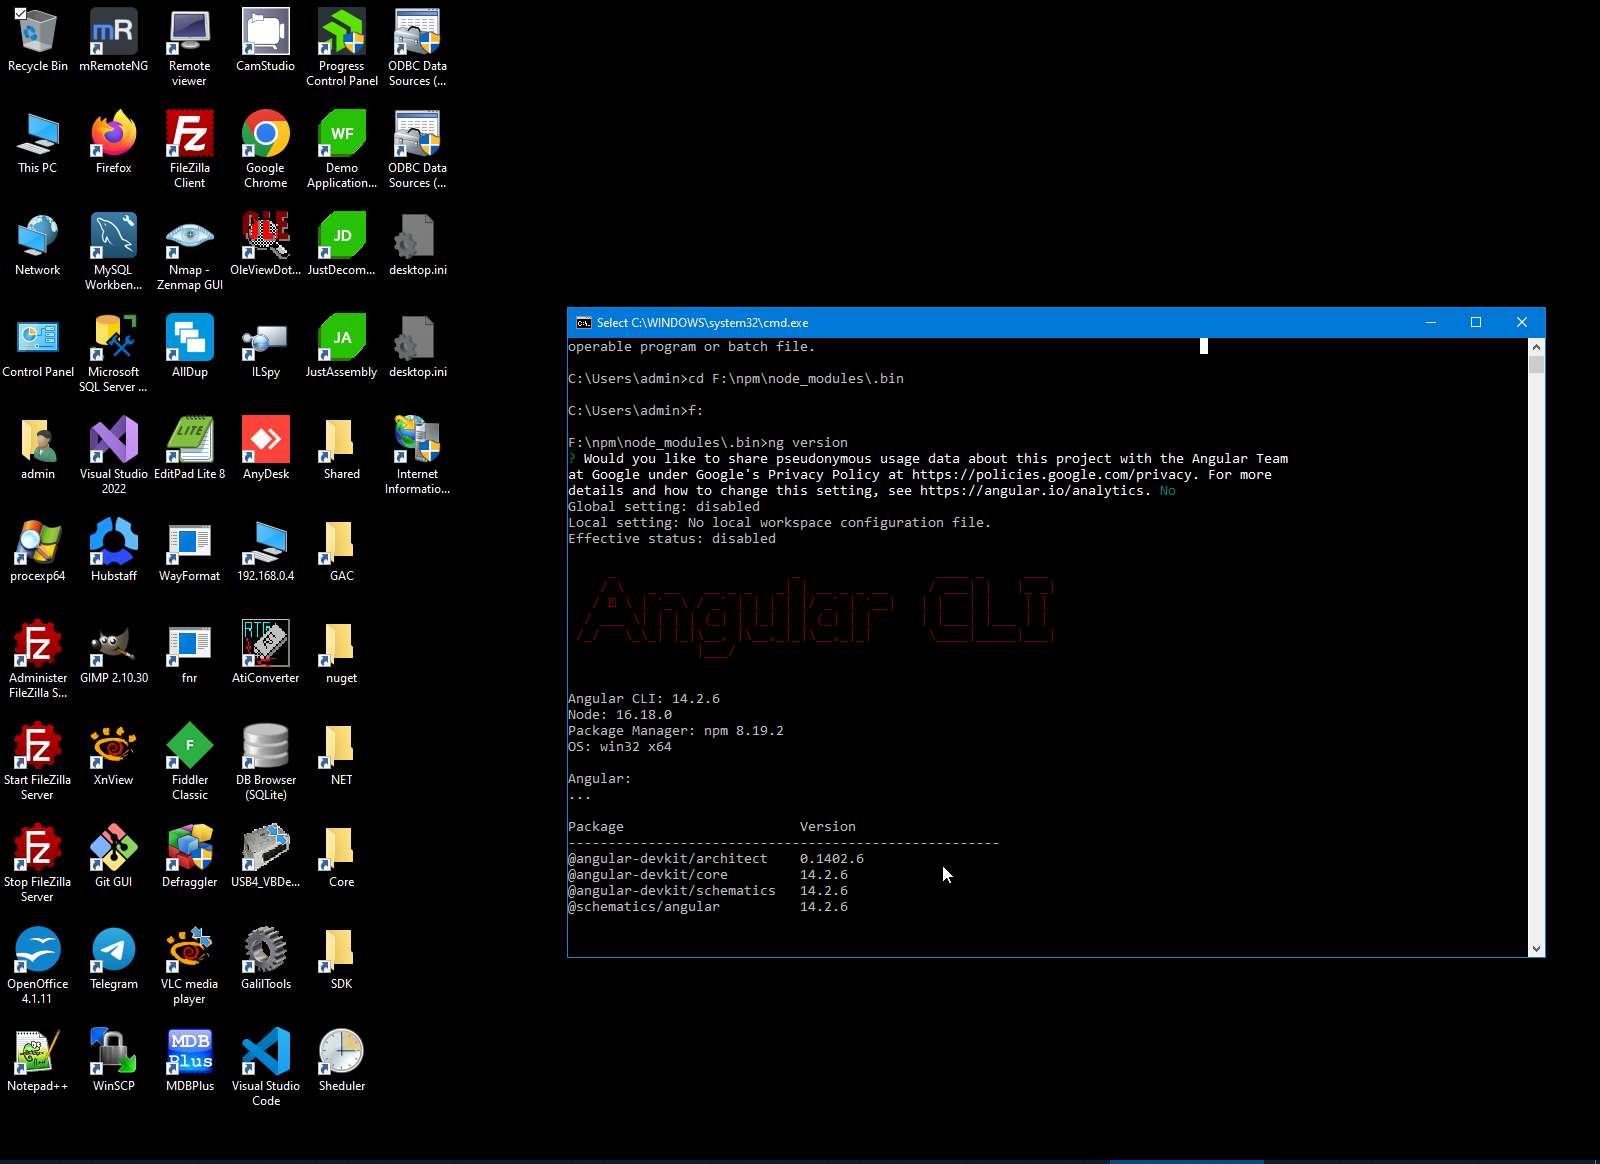Open EditPad Lite 8 shortcut

tap(189, 448)
